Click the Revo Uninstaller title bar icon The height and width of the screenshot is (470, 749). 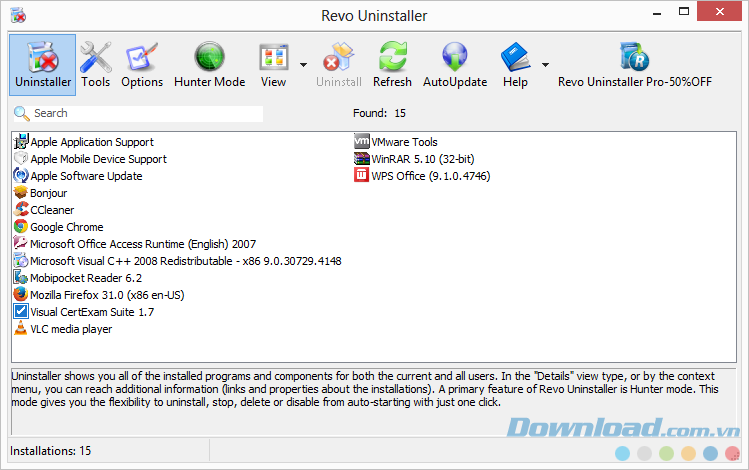click(x=18, y=15)
